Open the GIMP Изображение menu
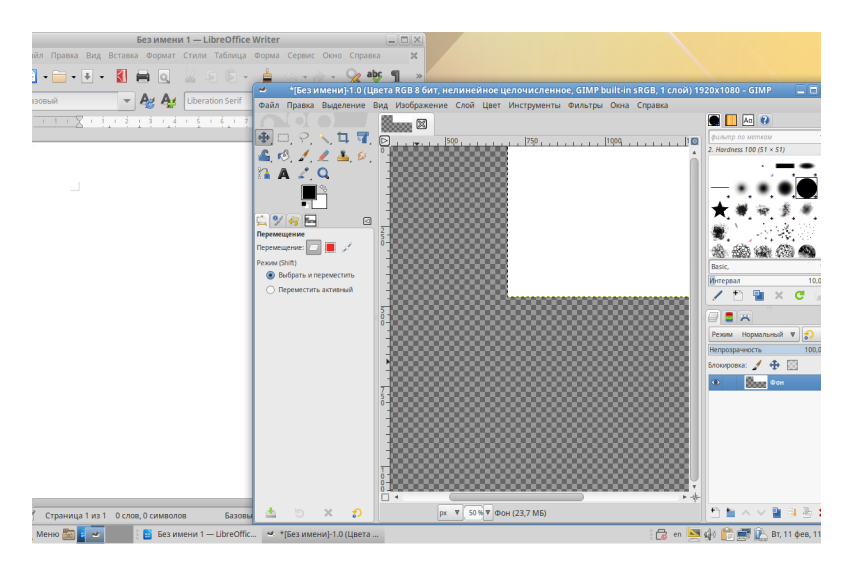The height and width of the screenshot is (576, 853). coord(421,105)
